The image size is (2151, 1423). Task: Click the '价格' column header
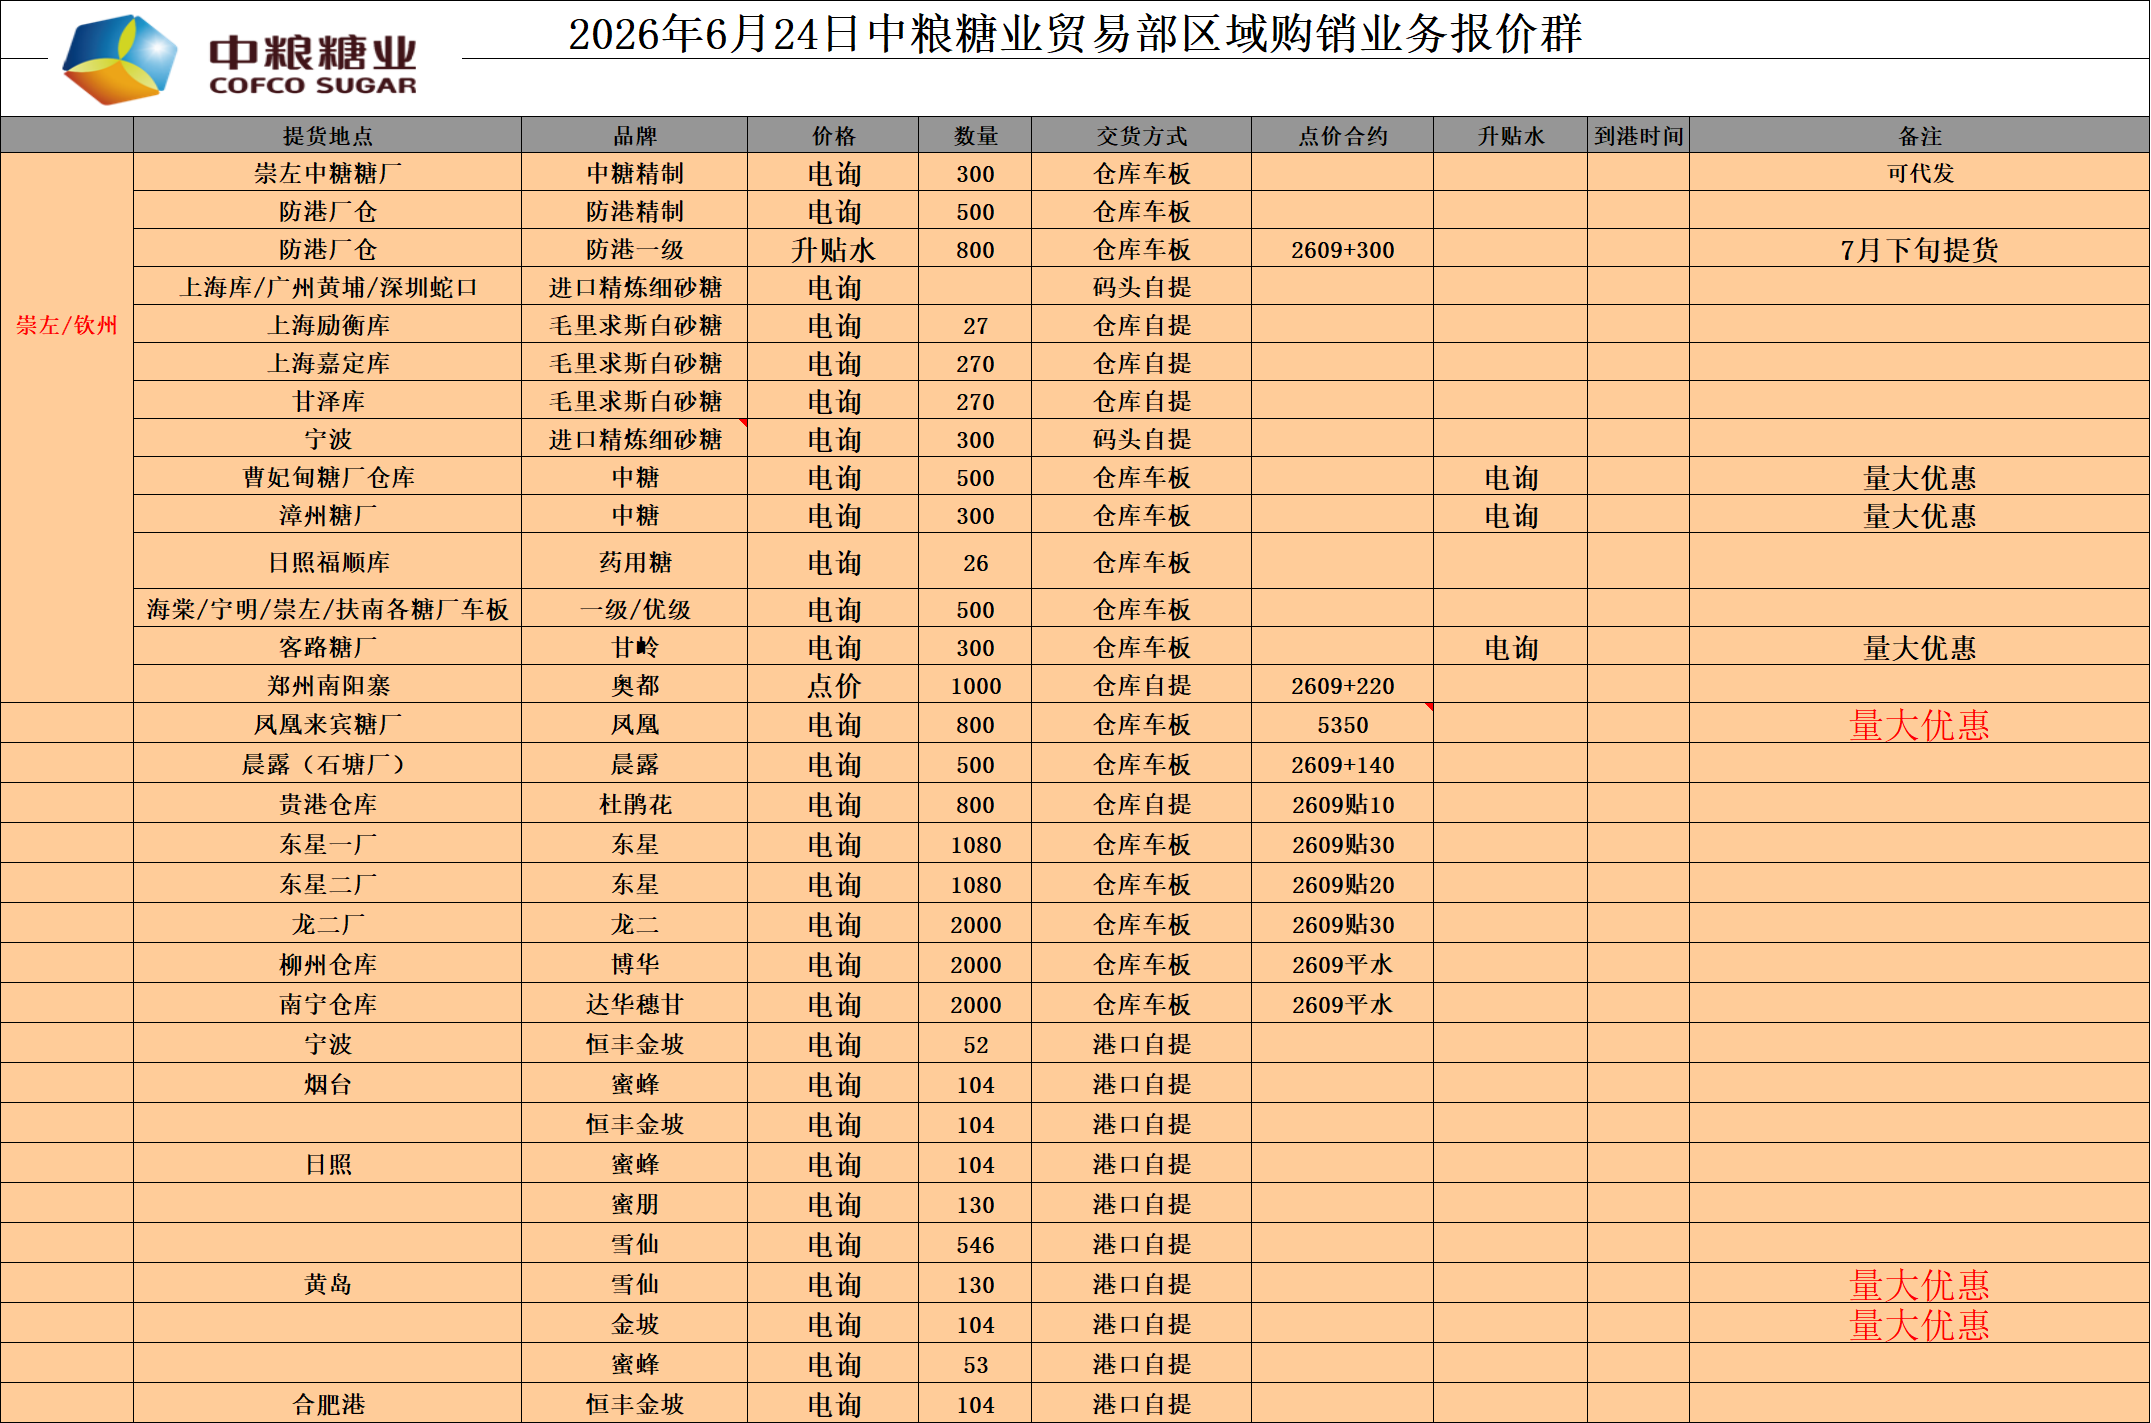pos(833,136)
